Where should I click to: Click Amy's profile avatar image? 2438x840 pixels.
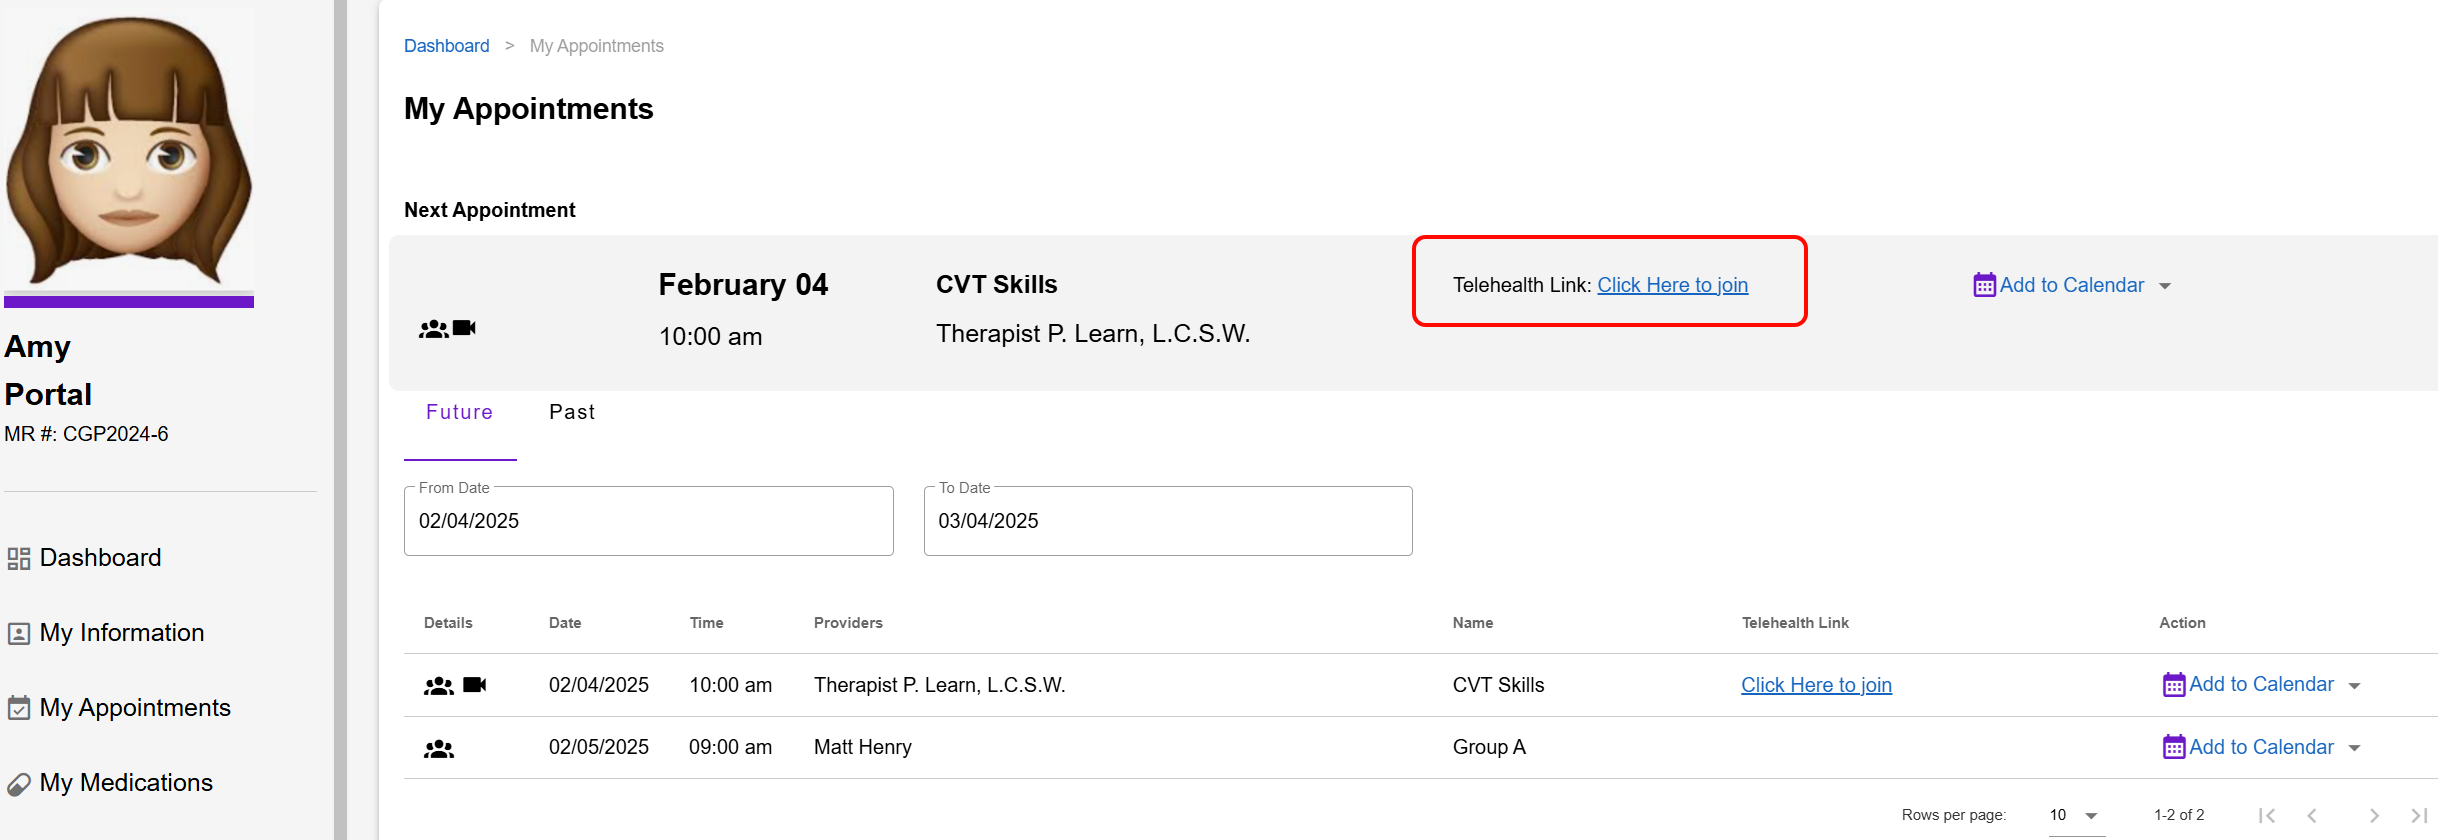tap(129, 150)
